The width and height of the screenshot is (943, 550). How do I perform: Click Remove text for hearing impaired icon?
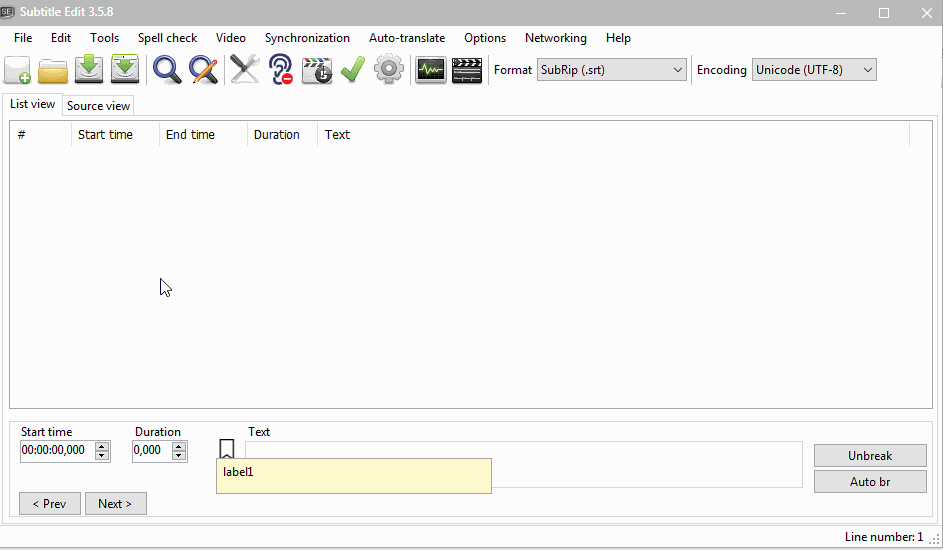[x=280, y=70]
